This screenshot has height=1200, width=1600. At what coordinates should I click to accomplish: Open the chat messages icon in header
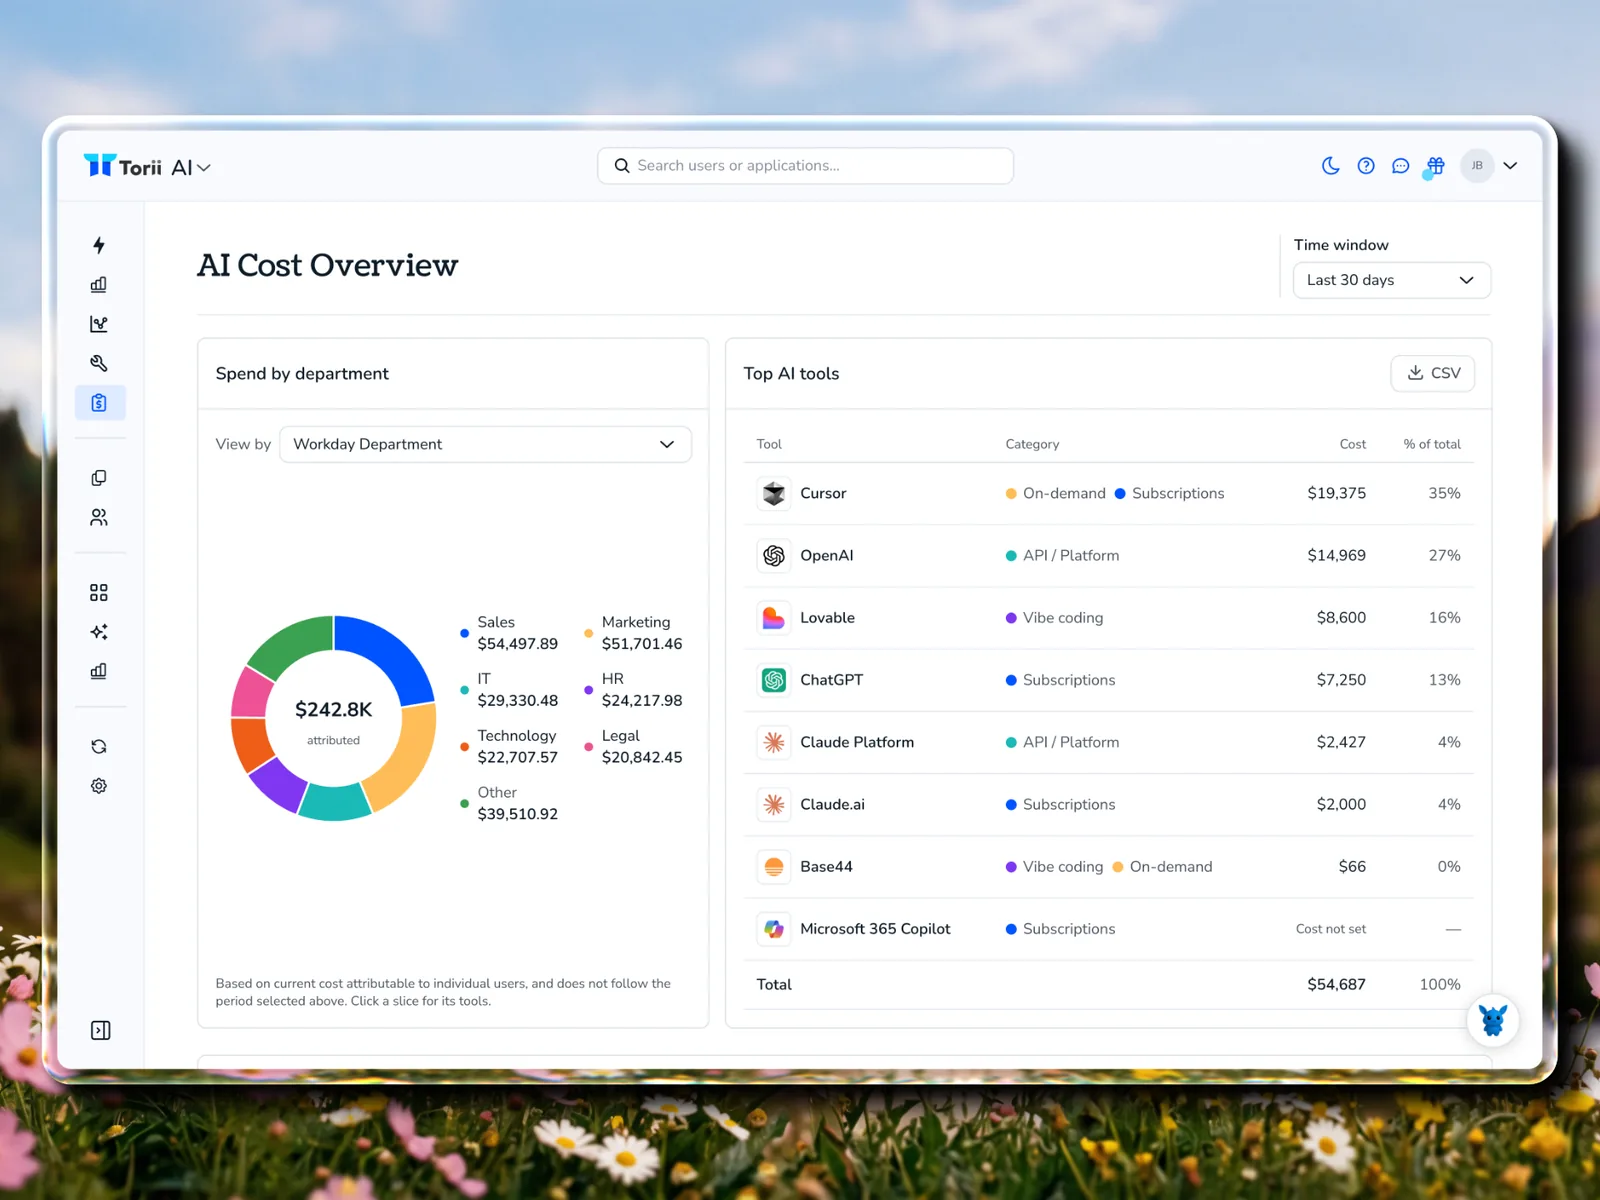pos(1401,166)
